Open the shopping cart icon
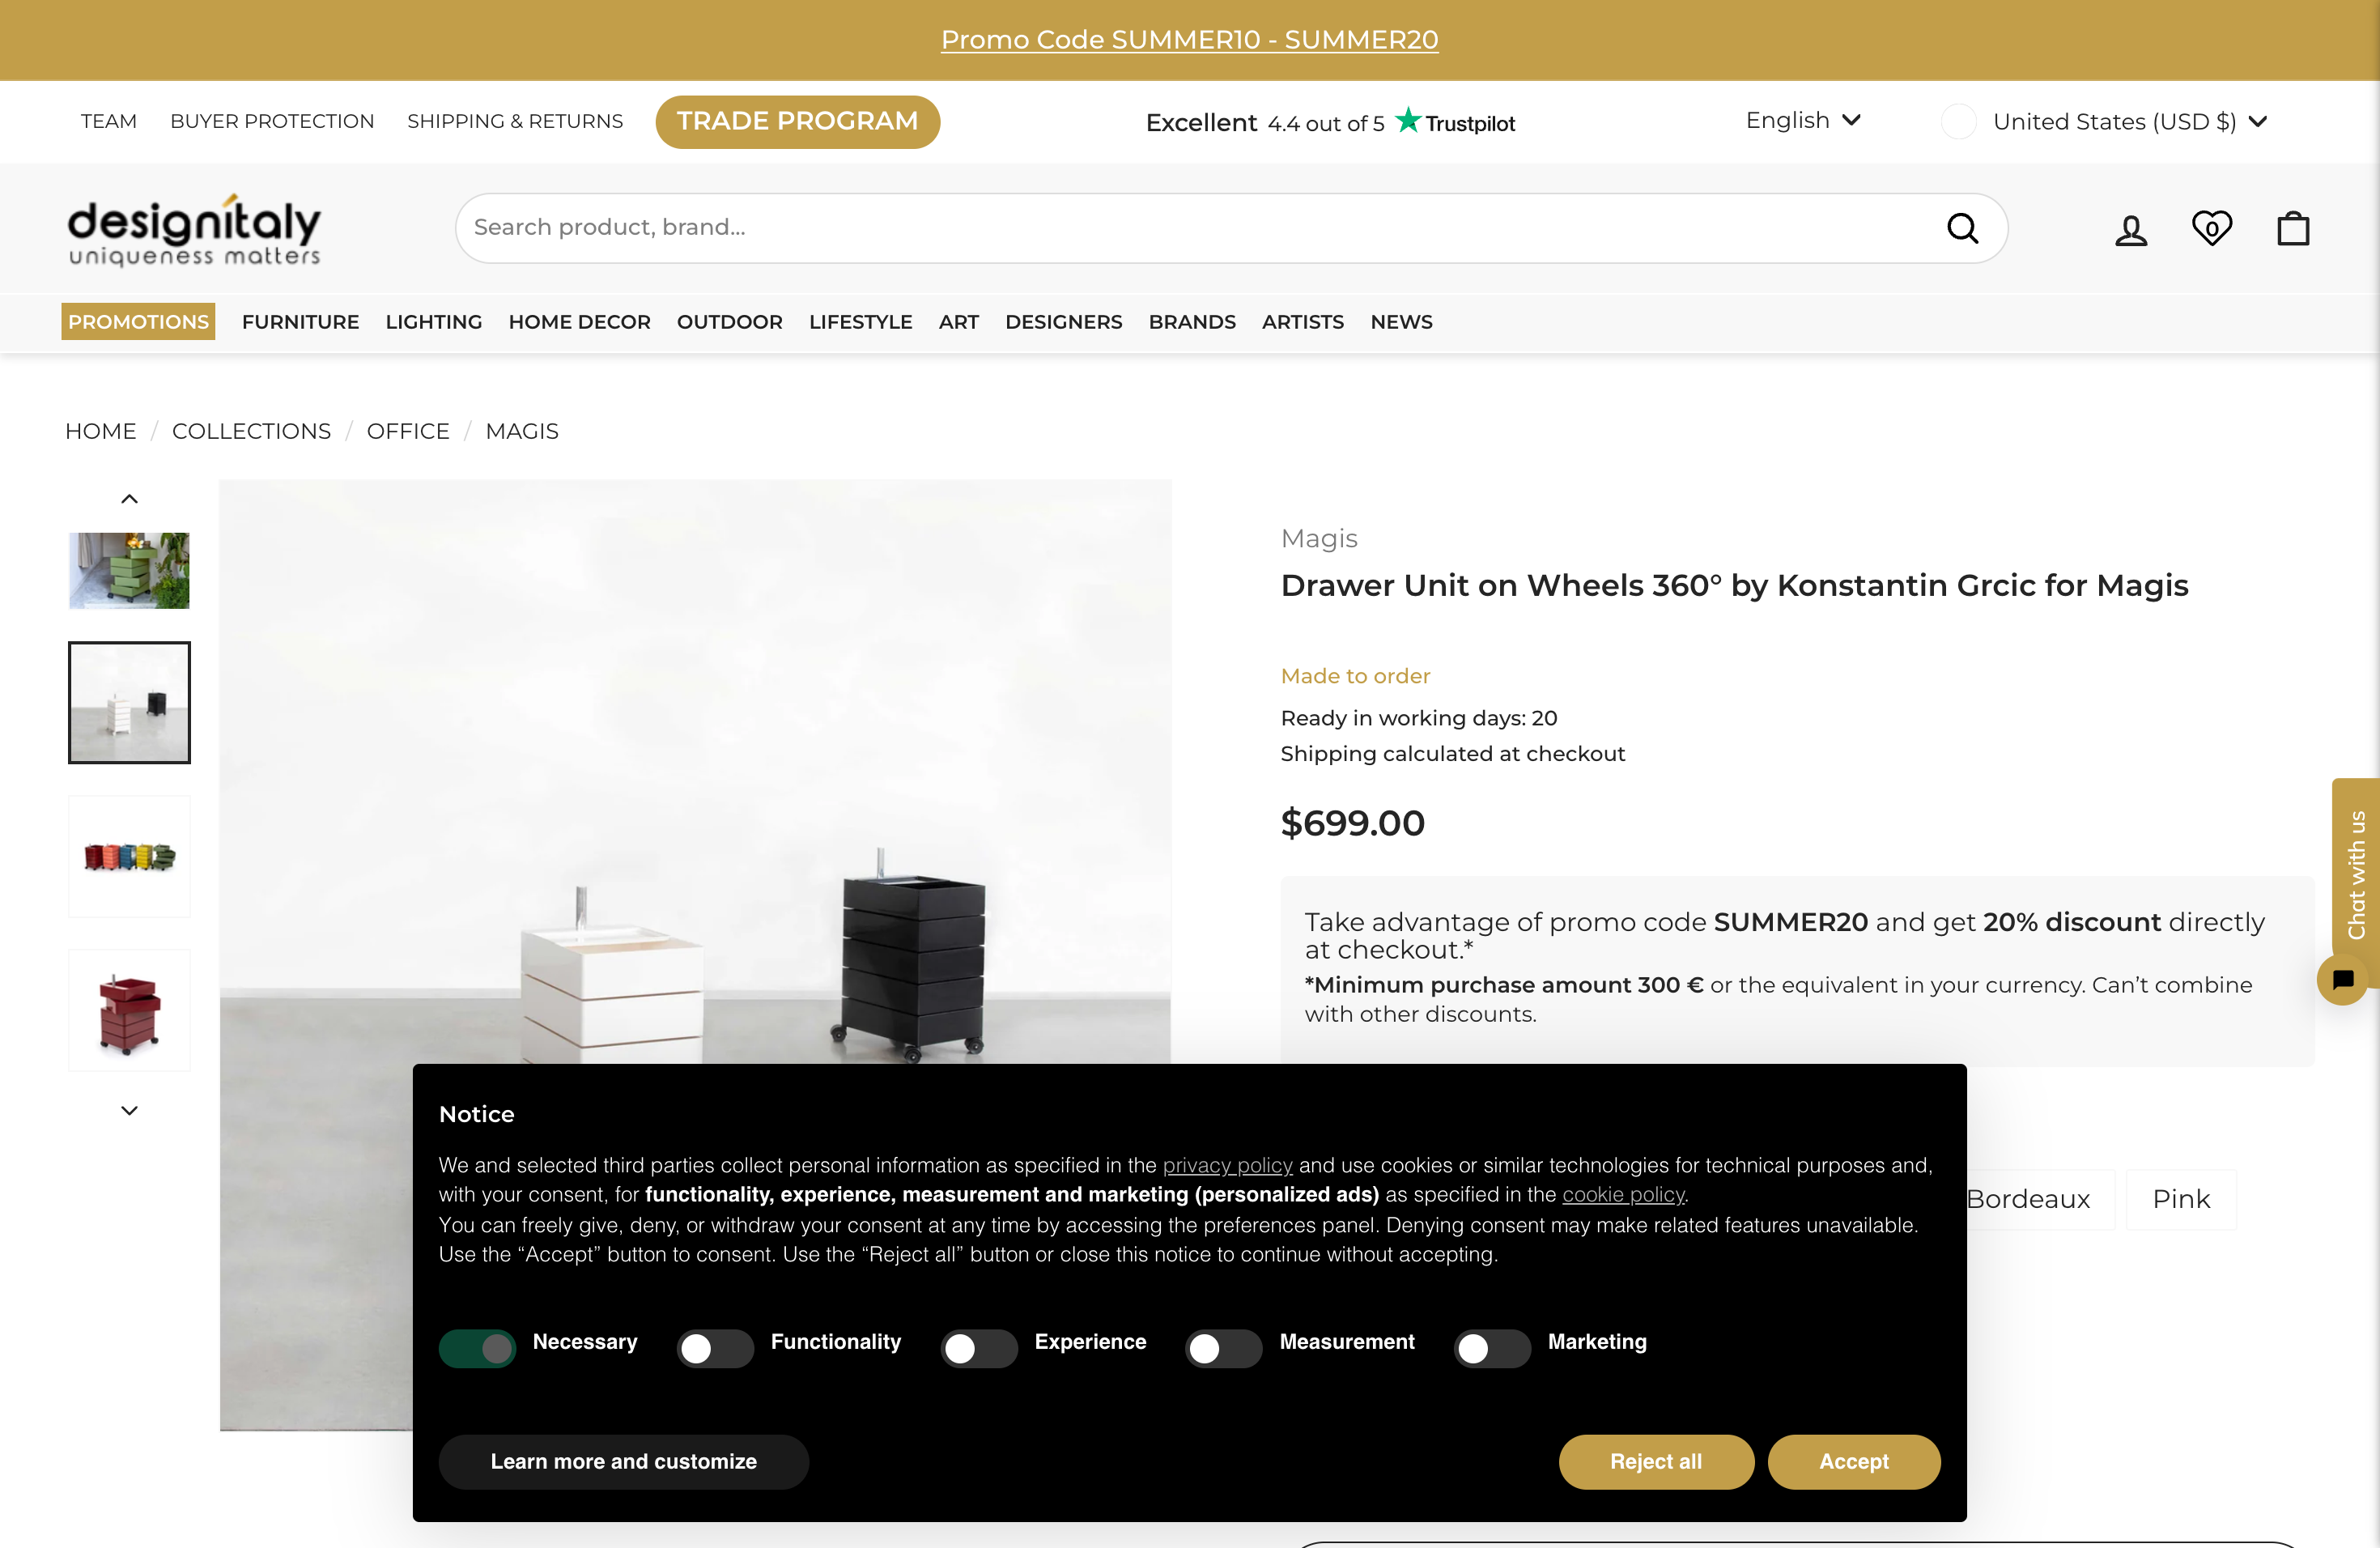 coord(2292,228)
